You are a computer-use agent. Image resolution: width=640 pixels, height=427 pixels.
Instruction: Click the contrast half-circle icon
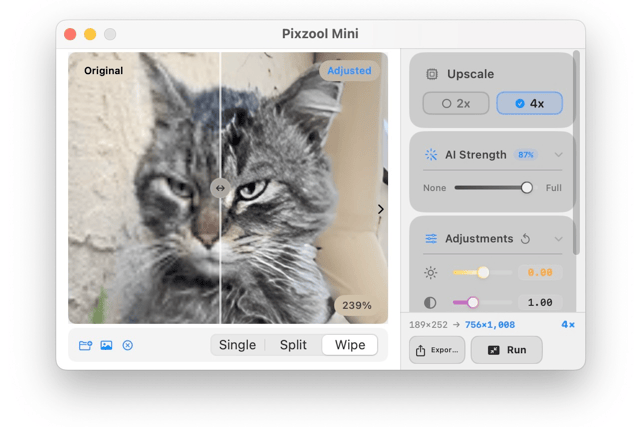click(x=431, y=302)
